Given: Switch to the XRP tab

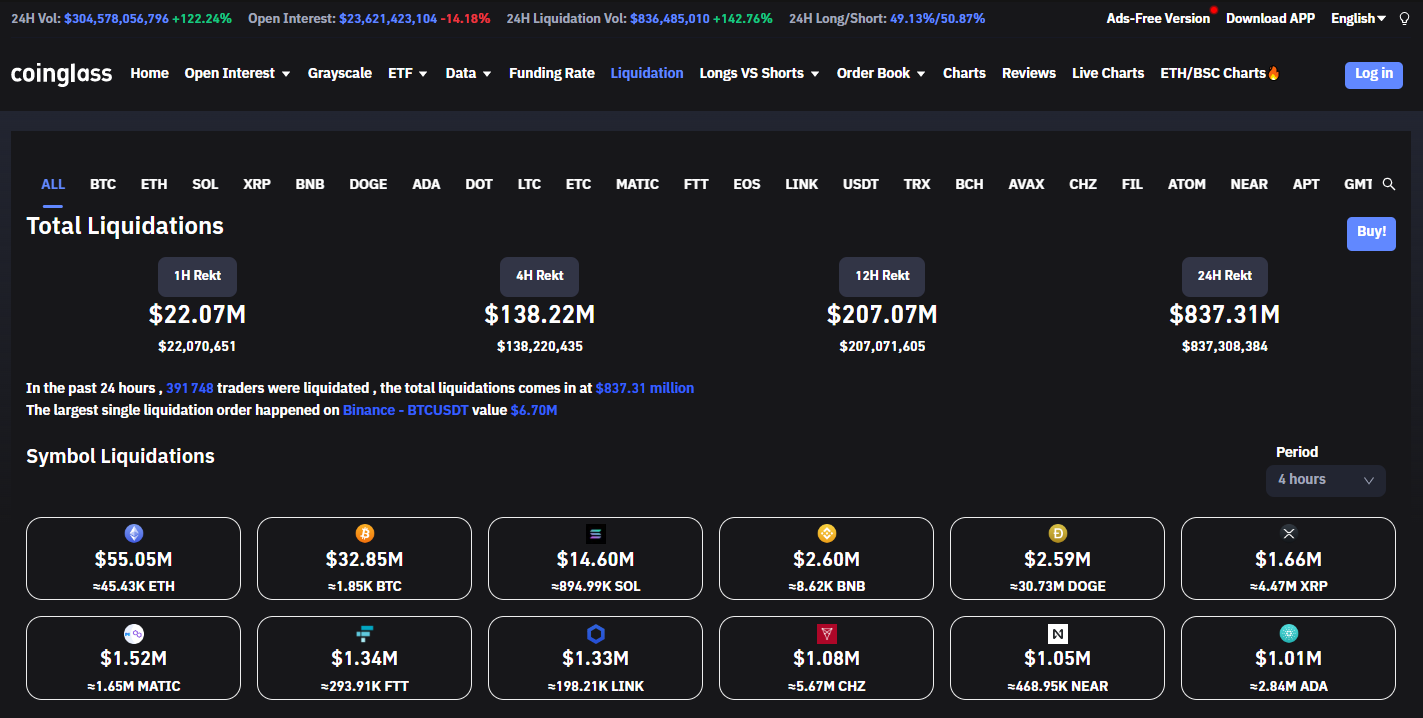Looking at the screenshot, I should coord(257,184).
